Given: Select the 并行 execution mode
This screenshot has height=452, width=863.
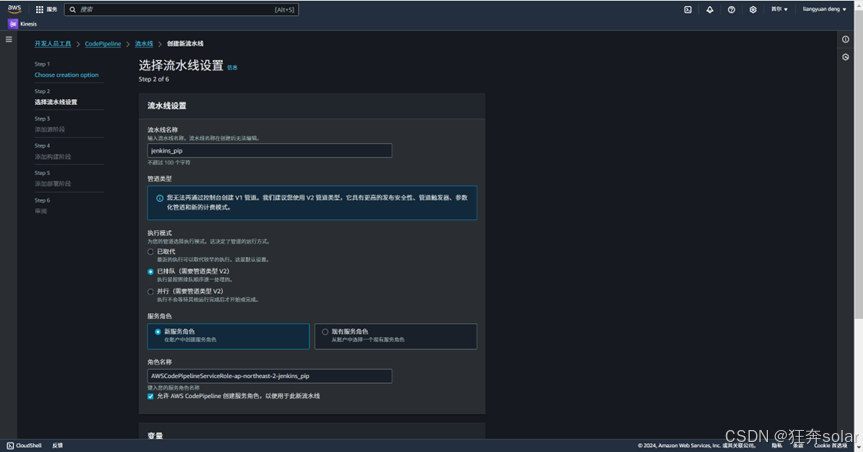Looking at the screenshot, I should point(150,292).
